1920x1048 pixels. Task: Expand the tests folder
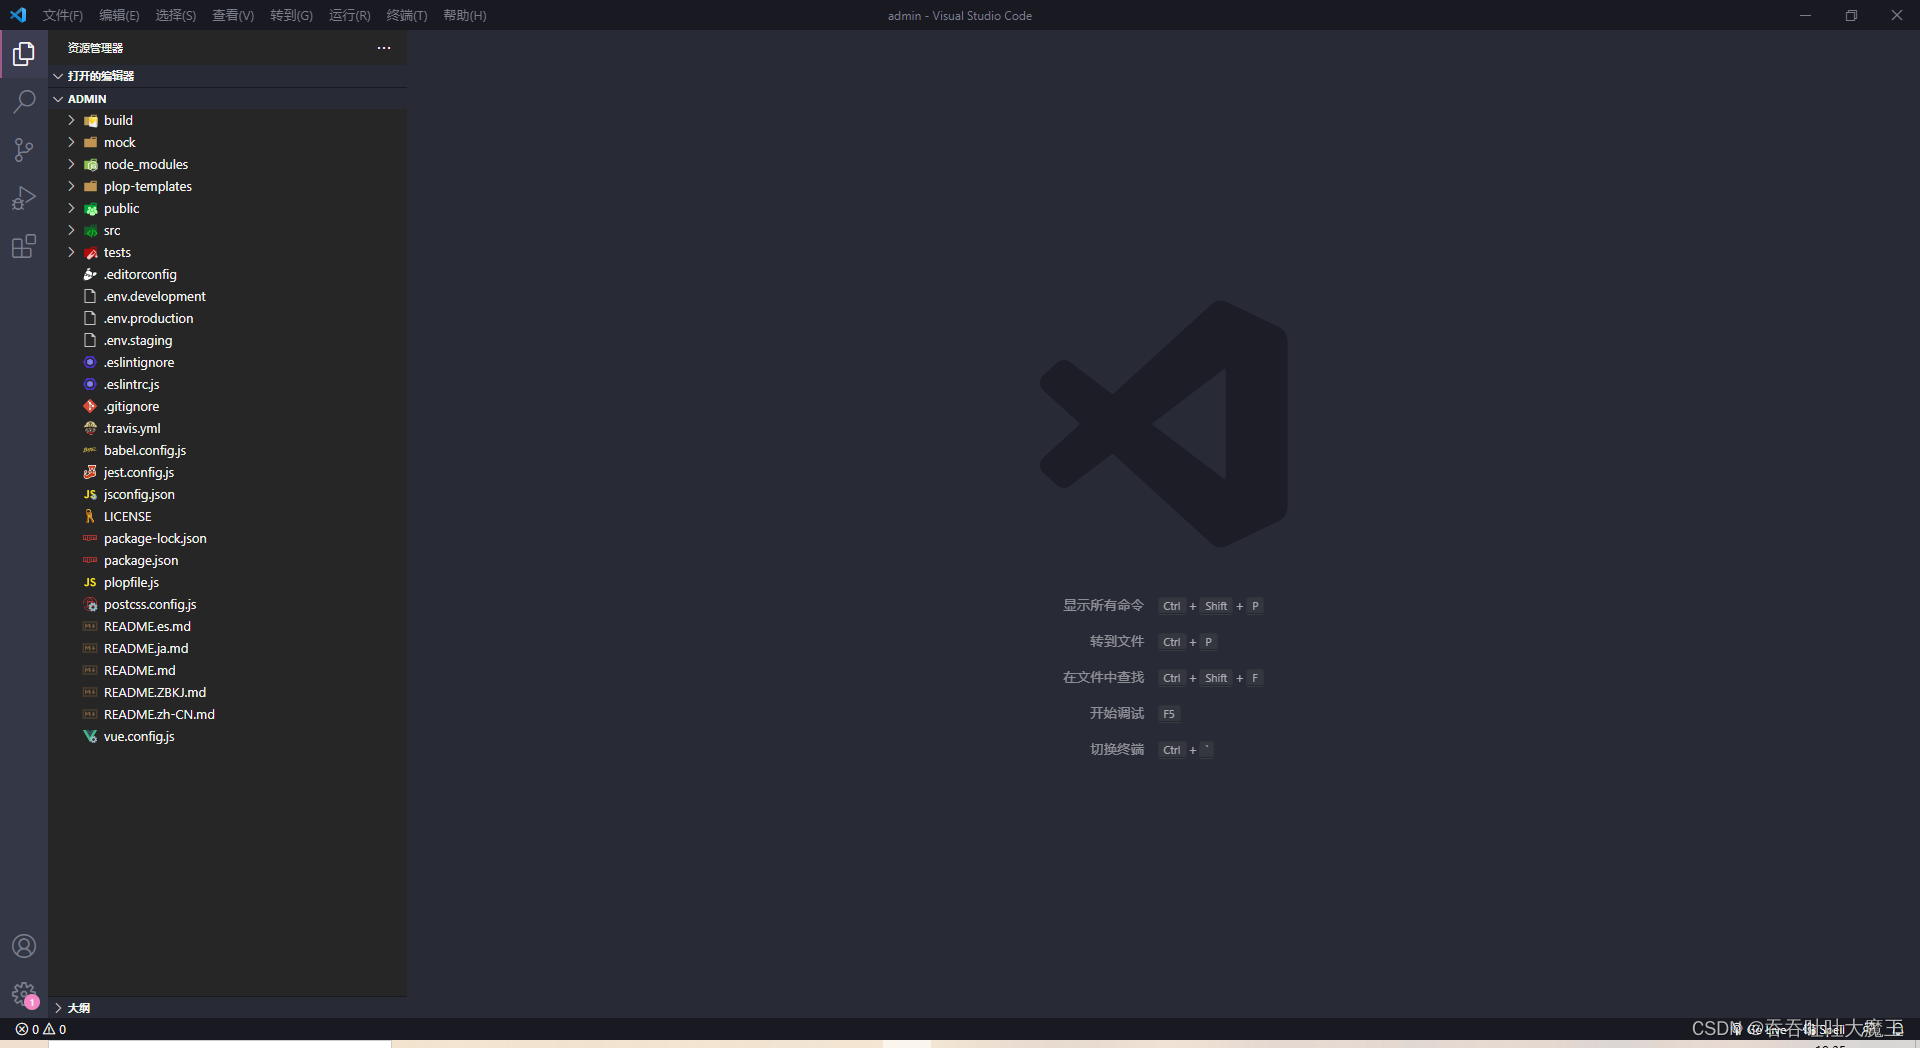tap(227, 252)
